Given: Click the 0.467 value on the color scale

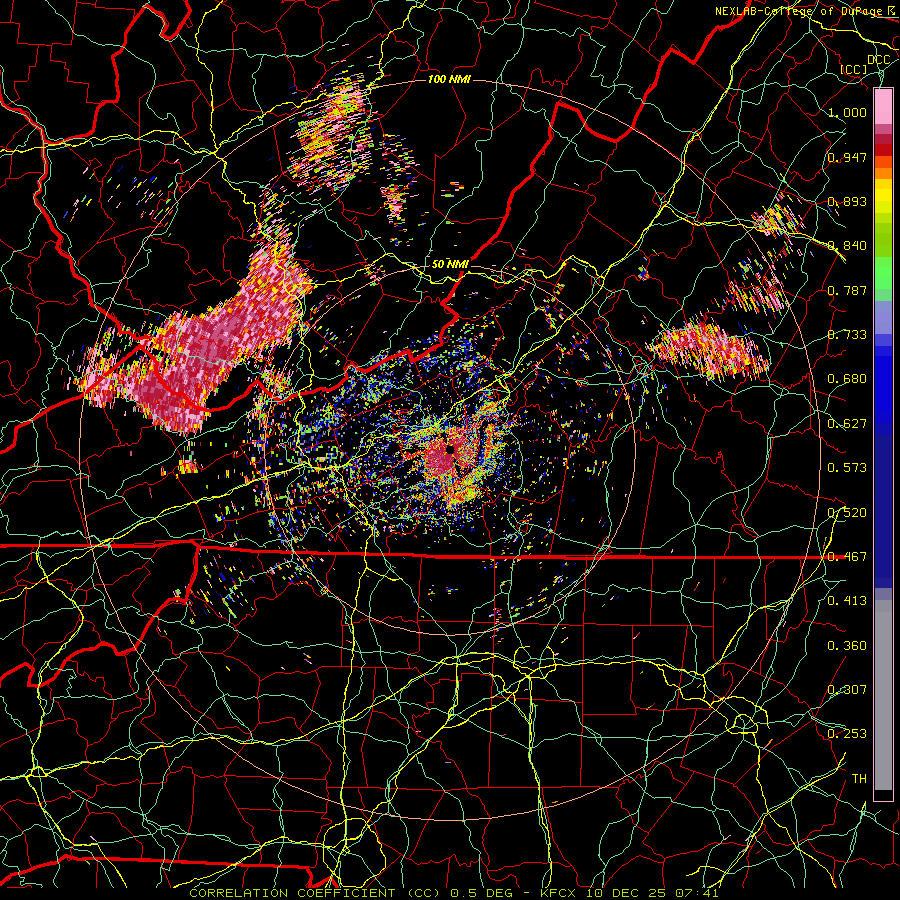Looking at the screenshot, I should coord(847,557).
